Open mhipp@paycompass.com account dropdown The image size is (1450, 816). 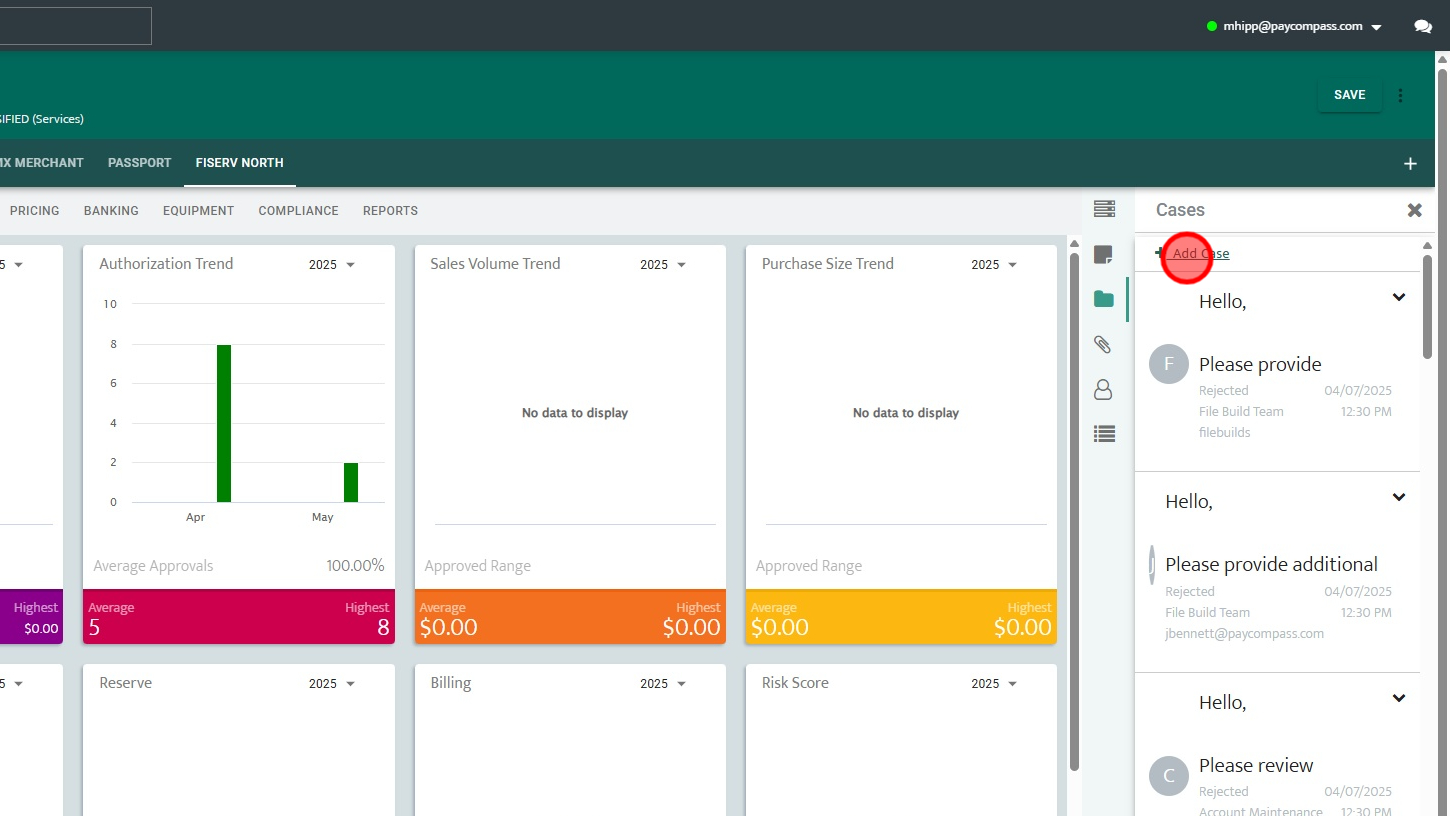coord(1294,27)
